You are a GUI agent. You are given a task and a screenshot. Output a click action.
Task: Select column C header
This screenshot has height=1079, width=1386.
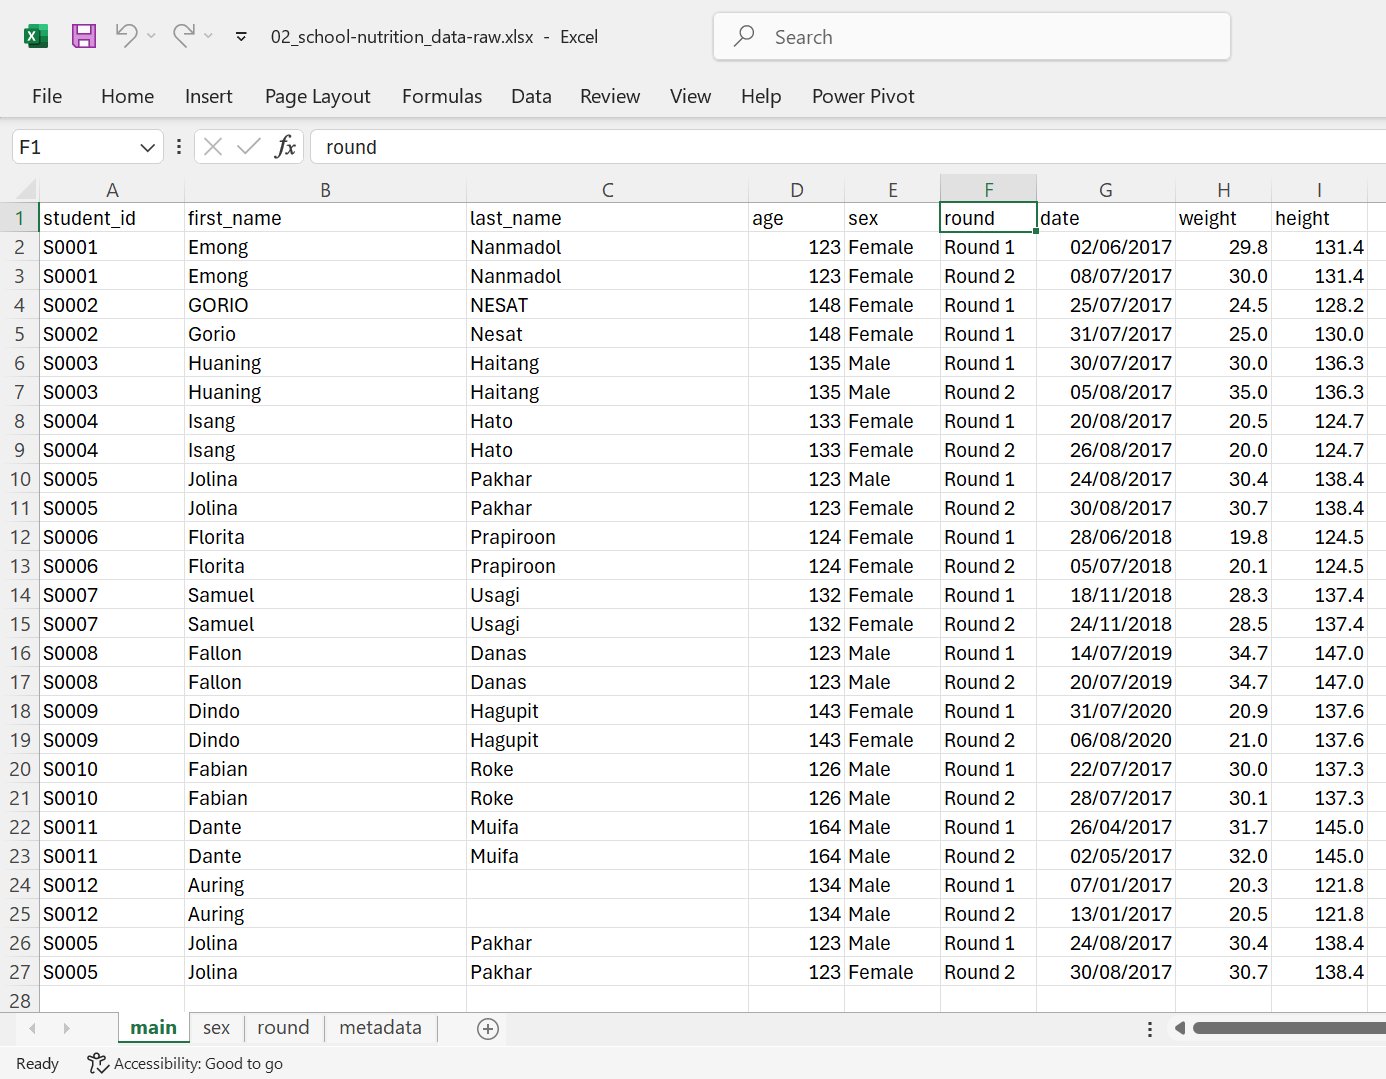tap(607, 189)
